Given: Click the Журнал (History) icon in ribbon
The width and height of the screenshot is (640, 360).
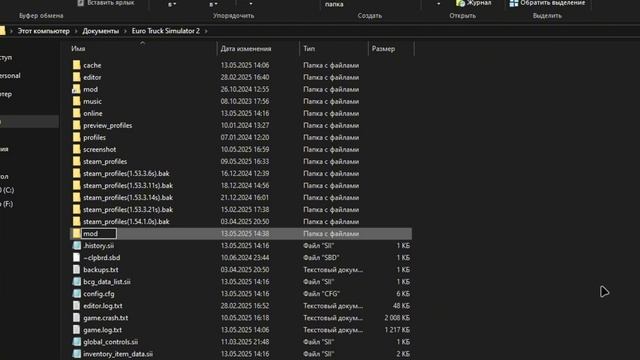Looking at the screenshot, I should 460,3.
